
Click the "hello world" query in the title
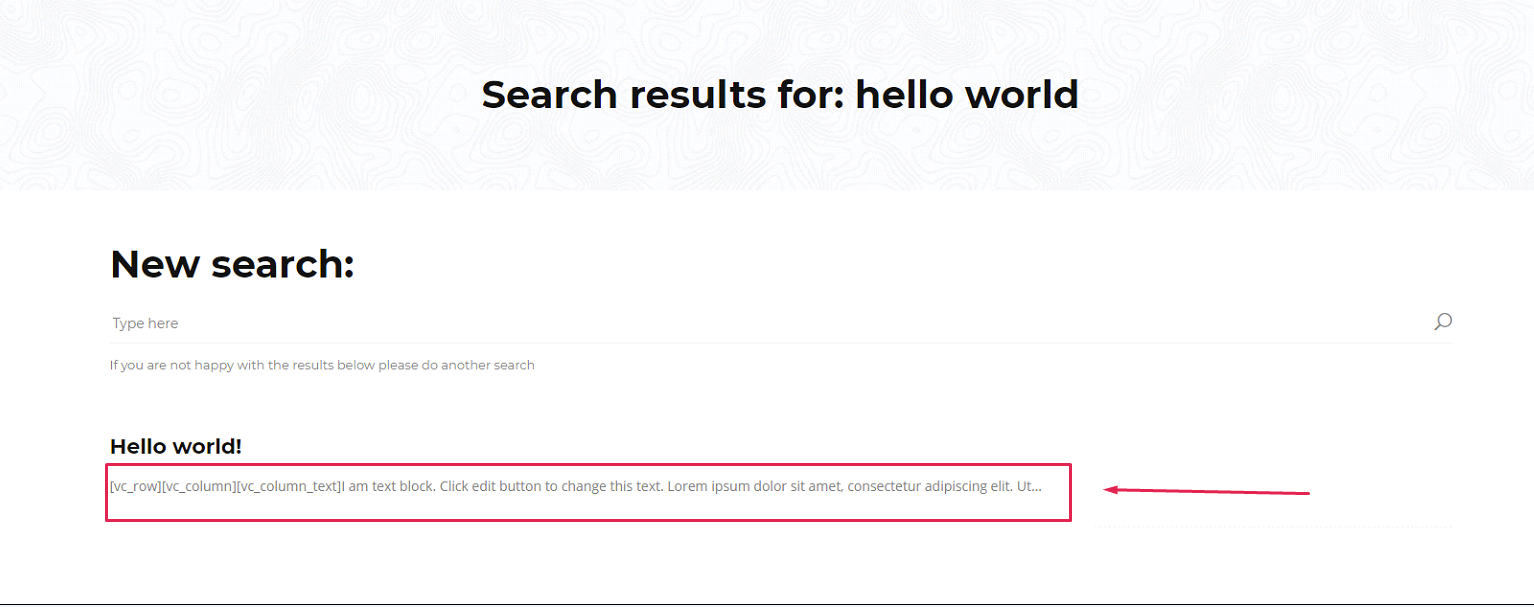click(x=967, y=95)
